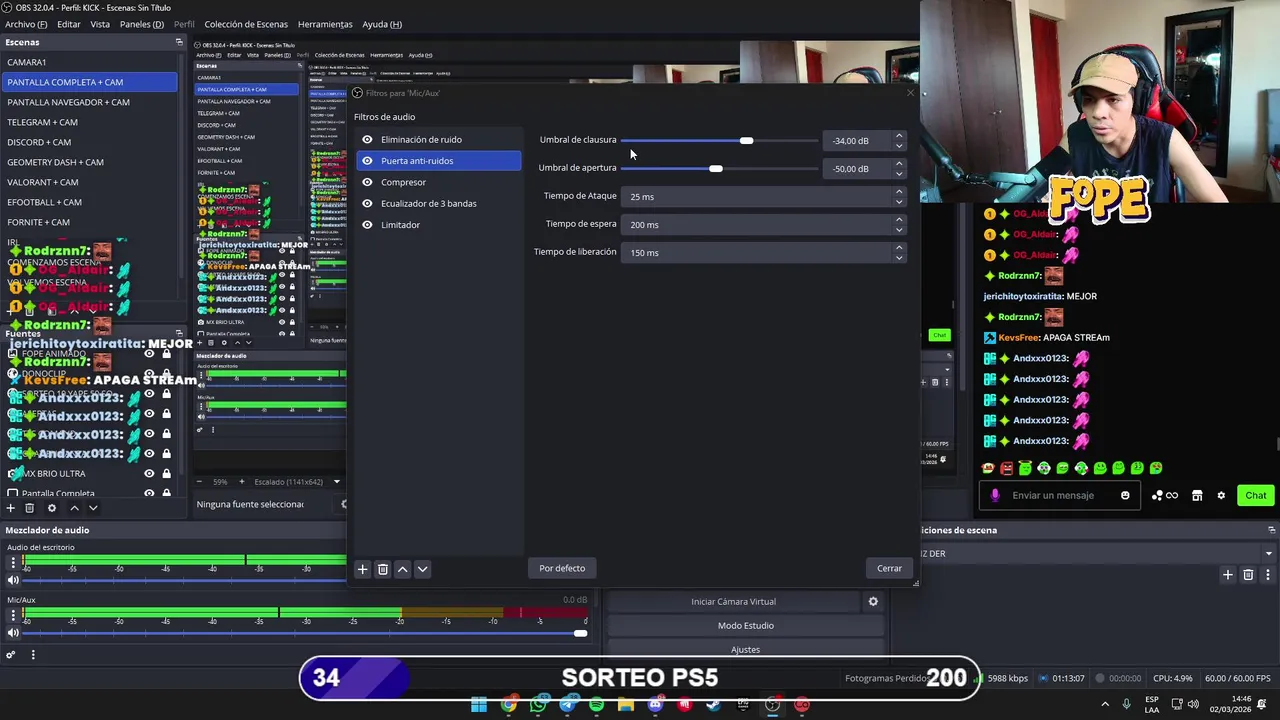The image size is (1280, 720).
Task: Delete selected filter with trash icon in filters dialog
Action: (x=382, y=569)
